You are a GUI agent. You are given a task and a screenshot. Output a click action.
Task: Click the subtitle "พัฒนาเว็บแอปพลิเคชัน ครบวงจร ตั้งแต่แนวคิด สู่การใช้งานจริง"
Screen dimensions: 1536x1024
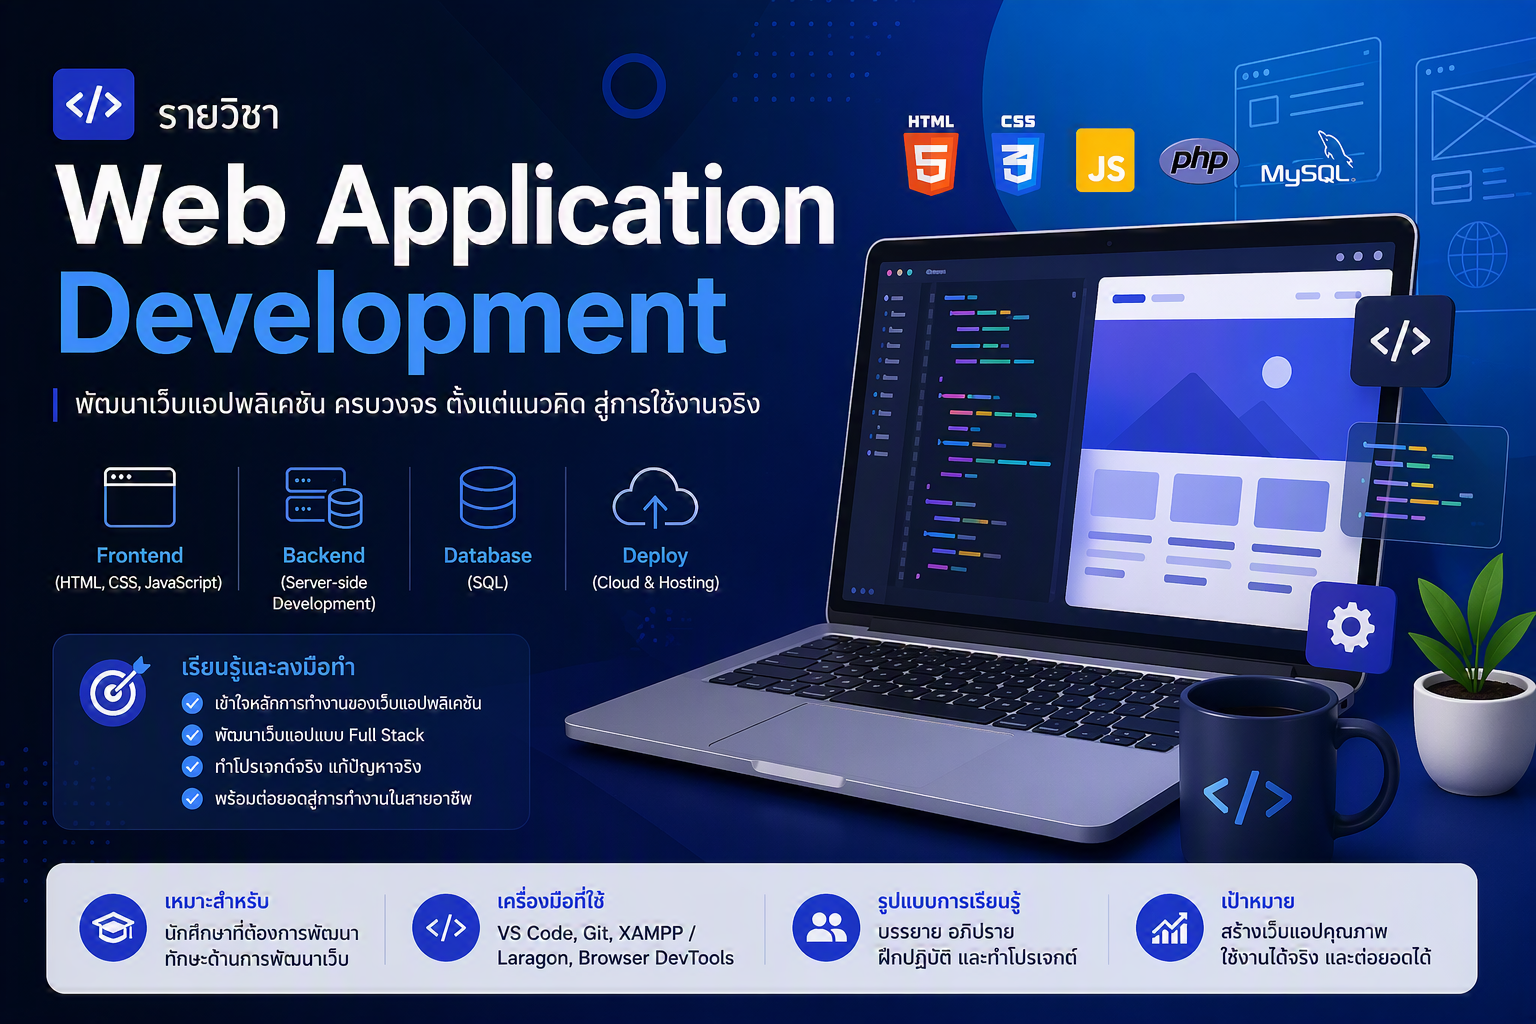[417, 404]
